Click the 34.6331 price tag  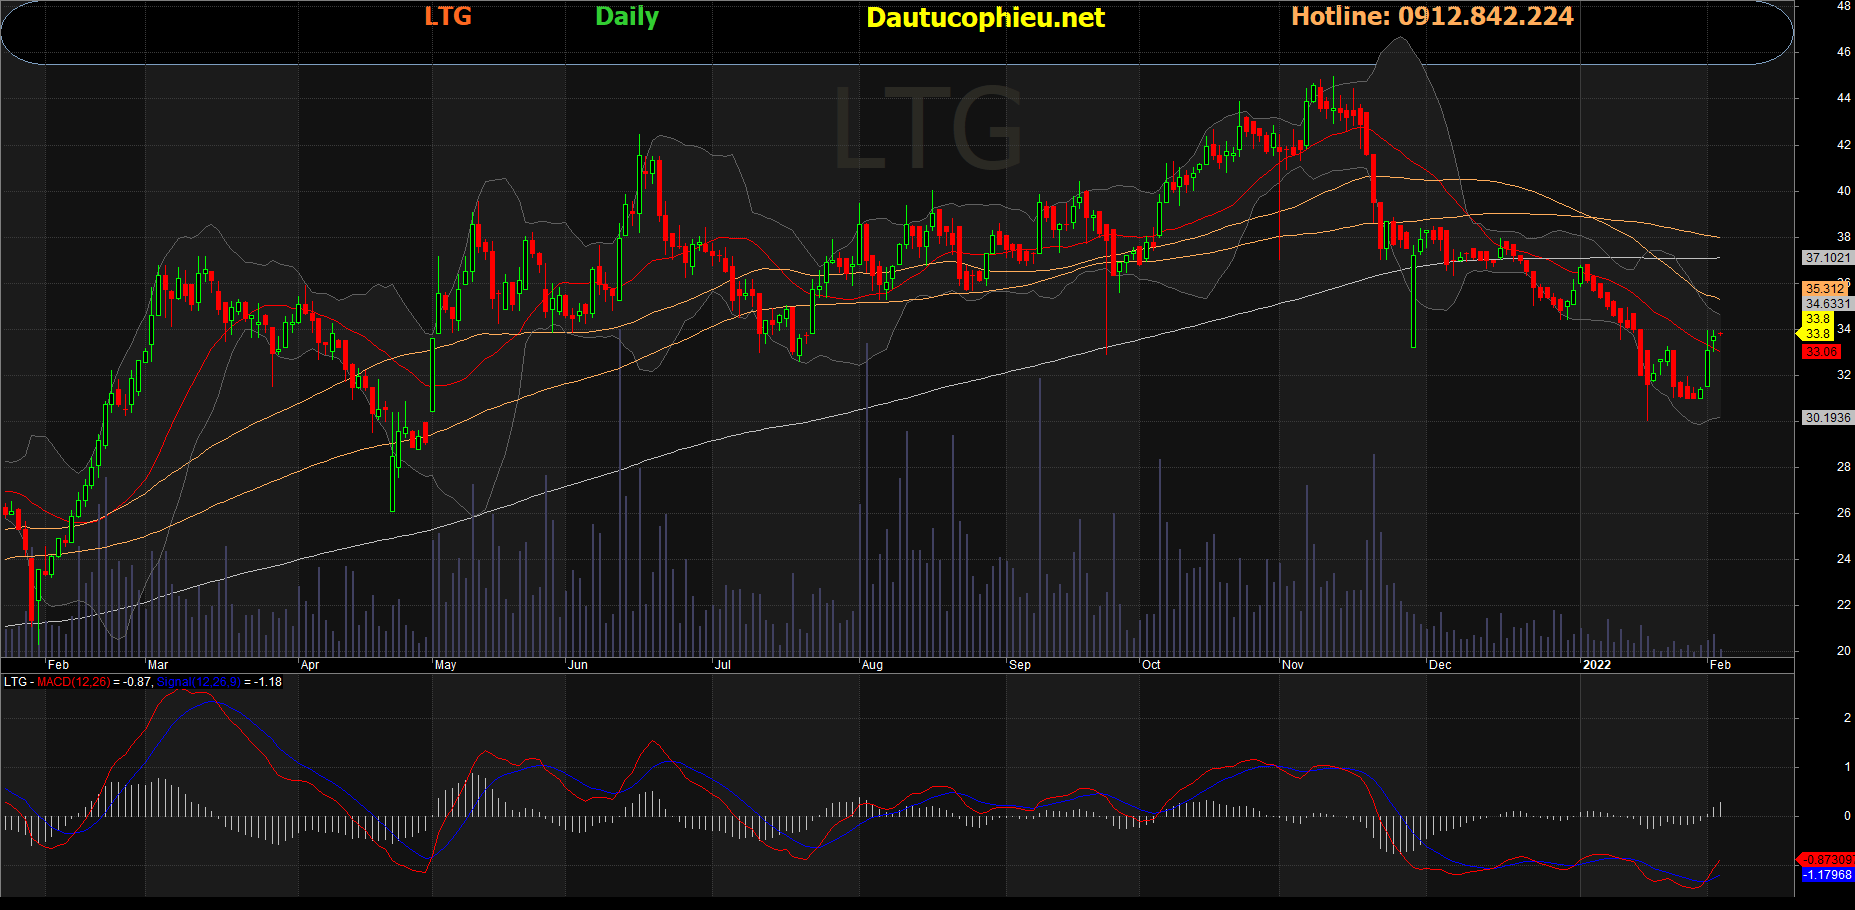click(1828, 304)
